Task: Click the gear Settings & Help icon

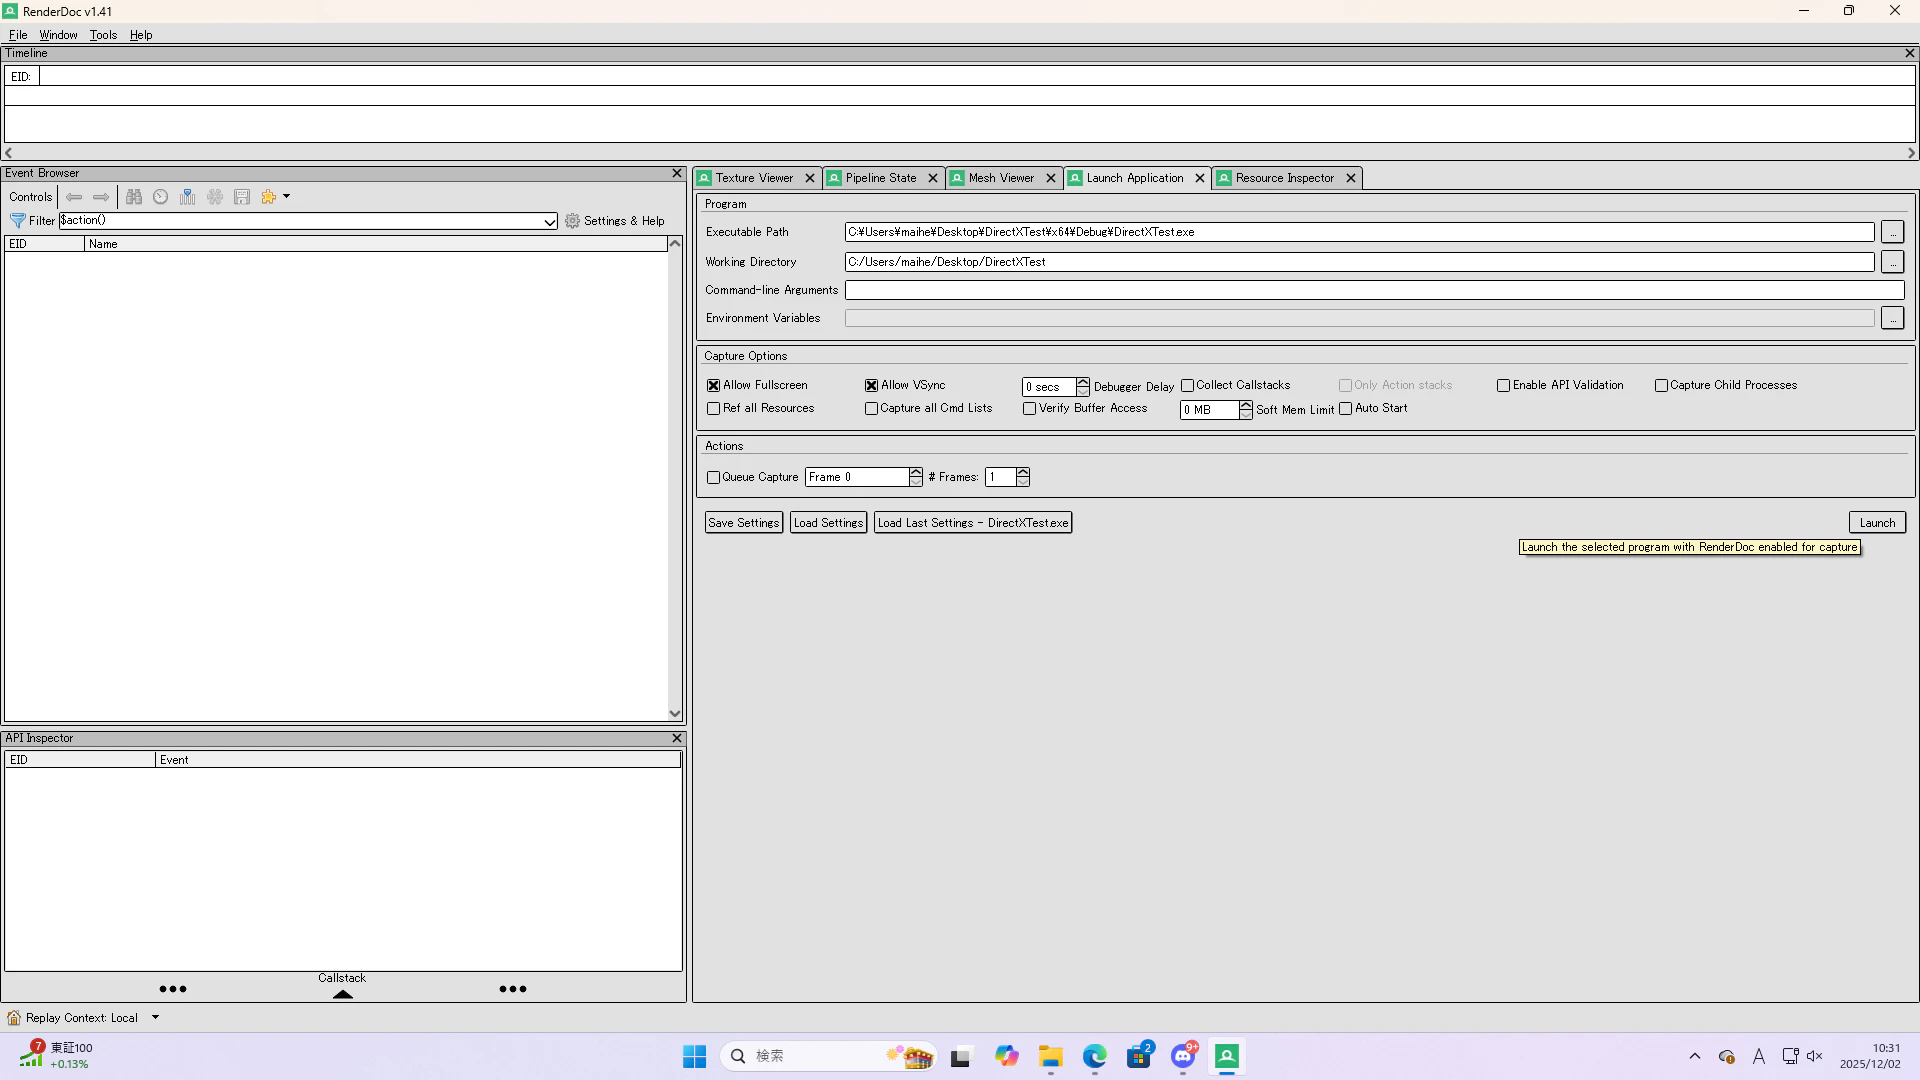Action: (572, 221)
